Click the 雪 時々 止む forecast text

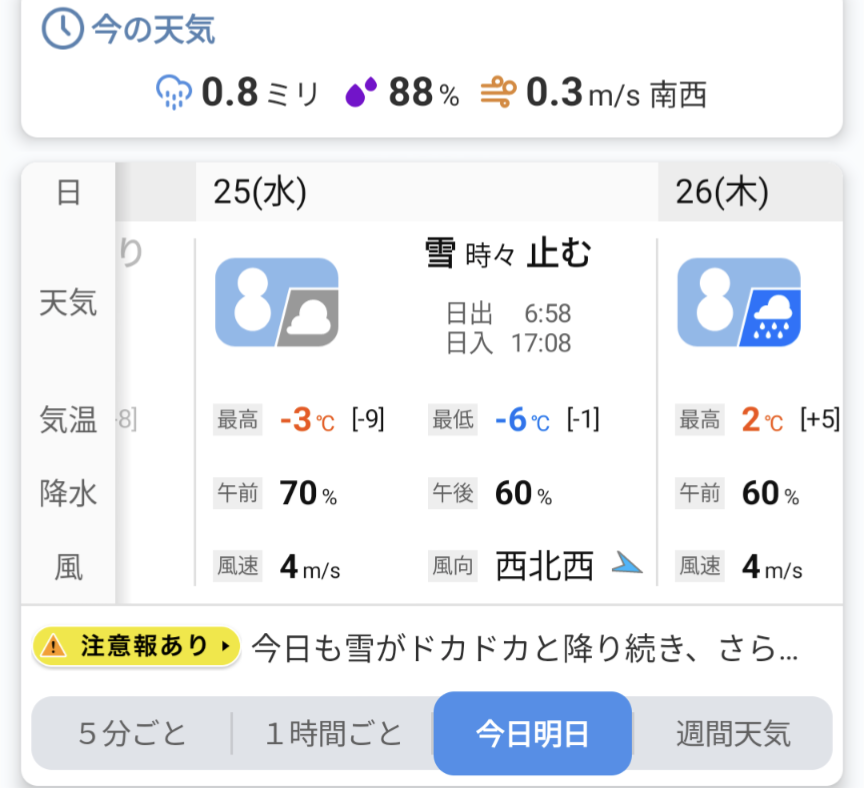point(508,254)
